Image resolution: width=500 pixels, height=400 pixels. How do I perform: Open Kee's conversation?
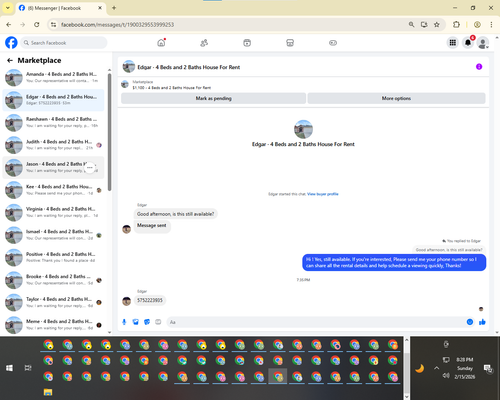pos(53,190)
